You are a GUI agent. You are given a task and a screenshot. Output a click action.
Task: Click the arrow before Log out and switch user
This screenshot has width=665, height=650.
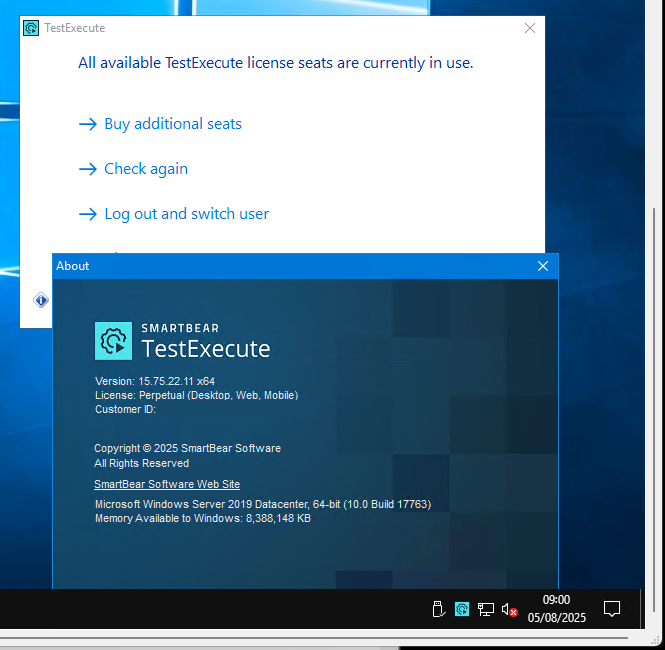[88, 214]
